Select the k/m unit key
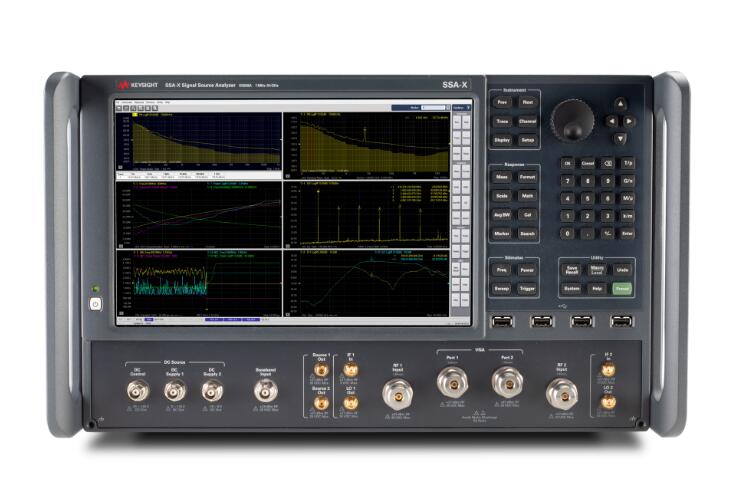743x504 pixels. [x=627, y=216]
